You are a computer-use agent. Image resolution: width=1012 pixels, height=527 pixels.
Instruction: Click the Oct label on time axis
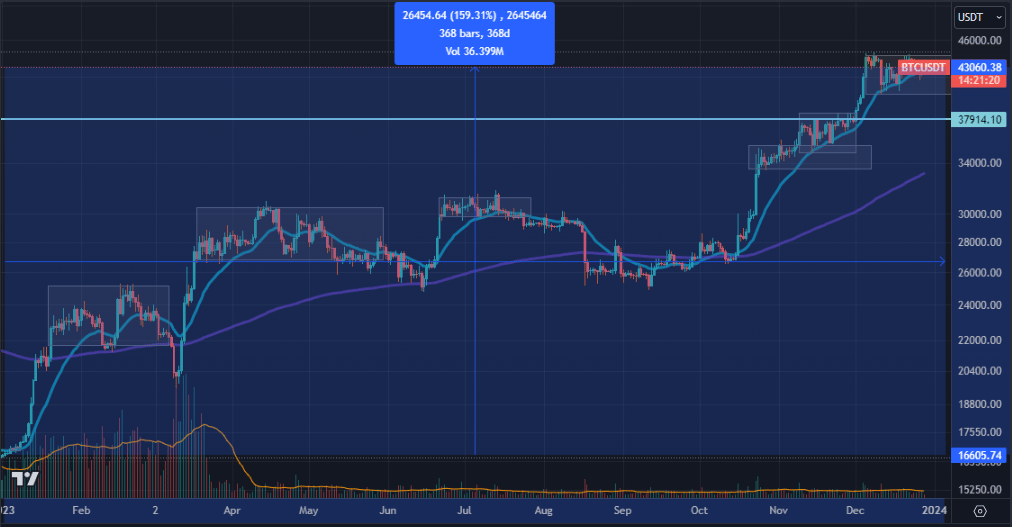(699, 510)
